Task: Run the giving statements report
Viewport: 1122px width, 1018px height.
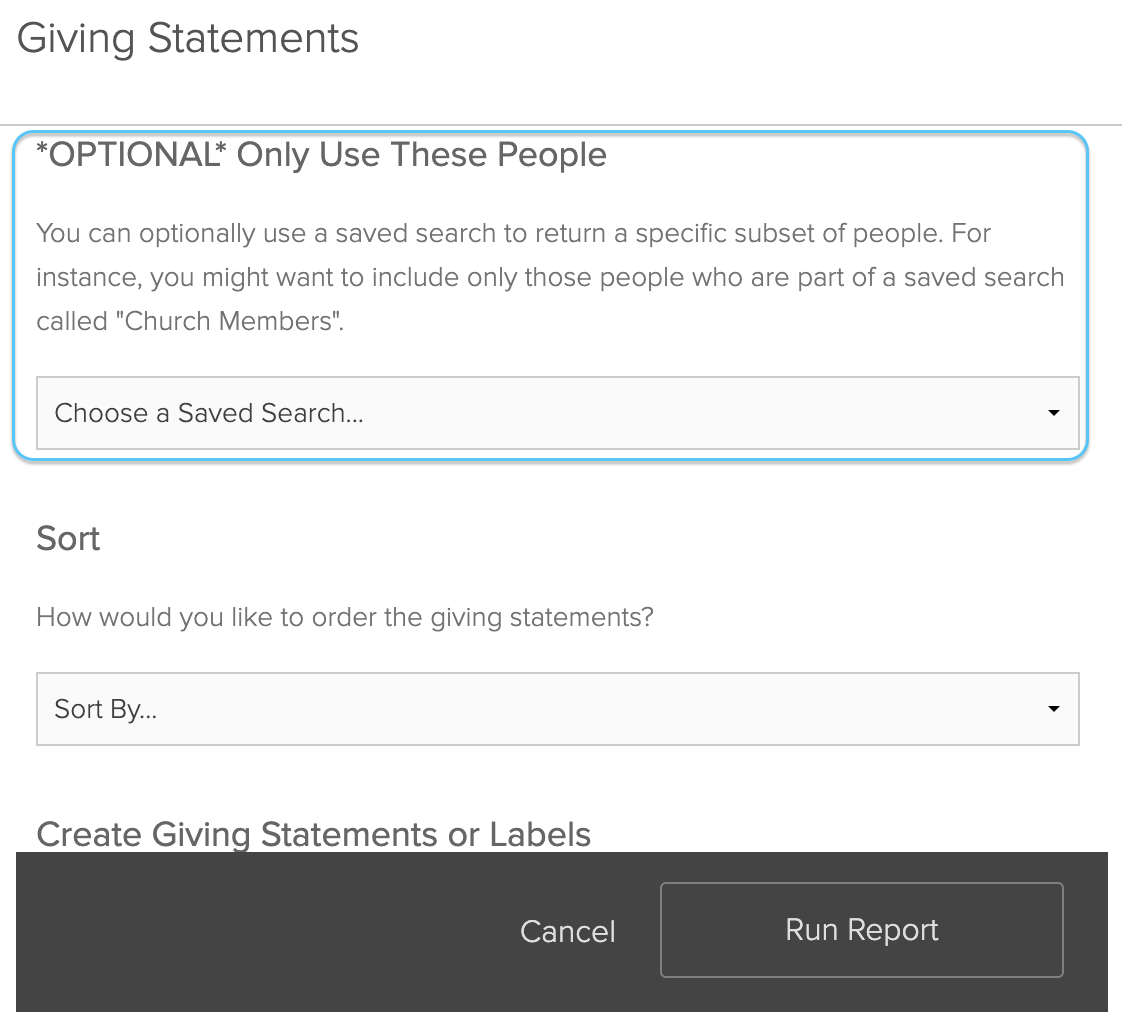Action: point(861,929)
